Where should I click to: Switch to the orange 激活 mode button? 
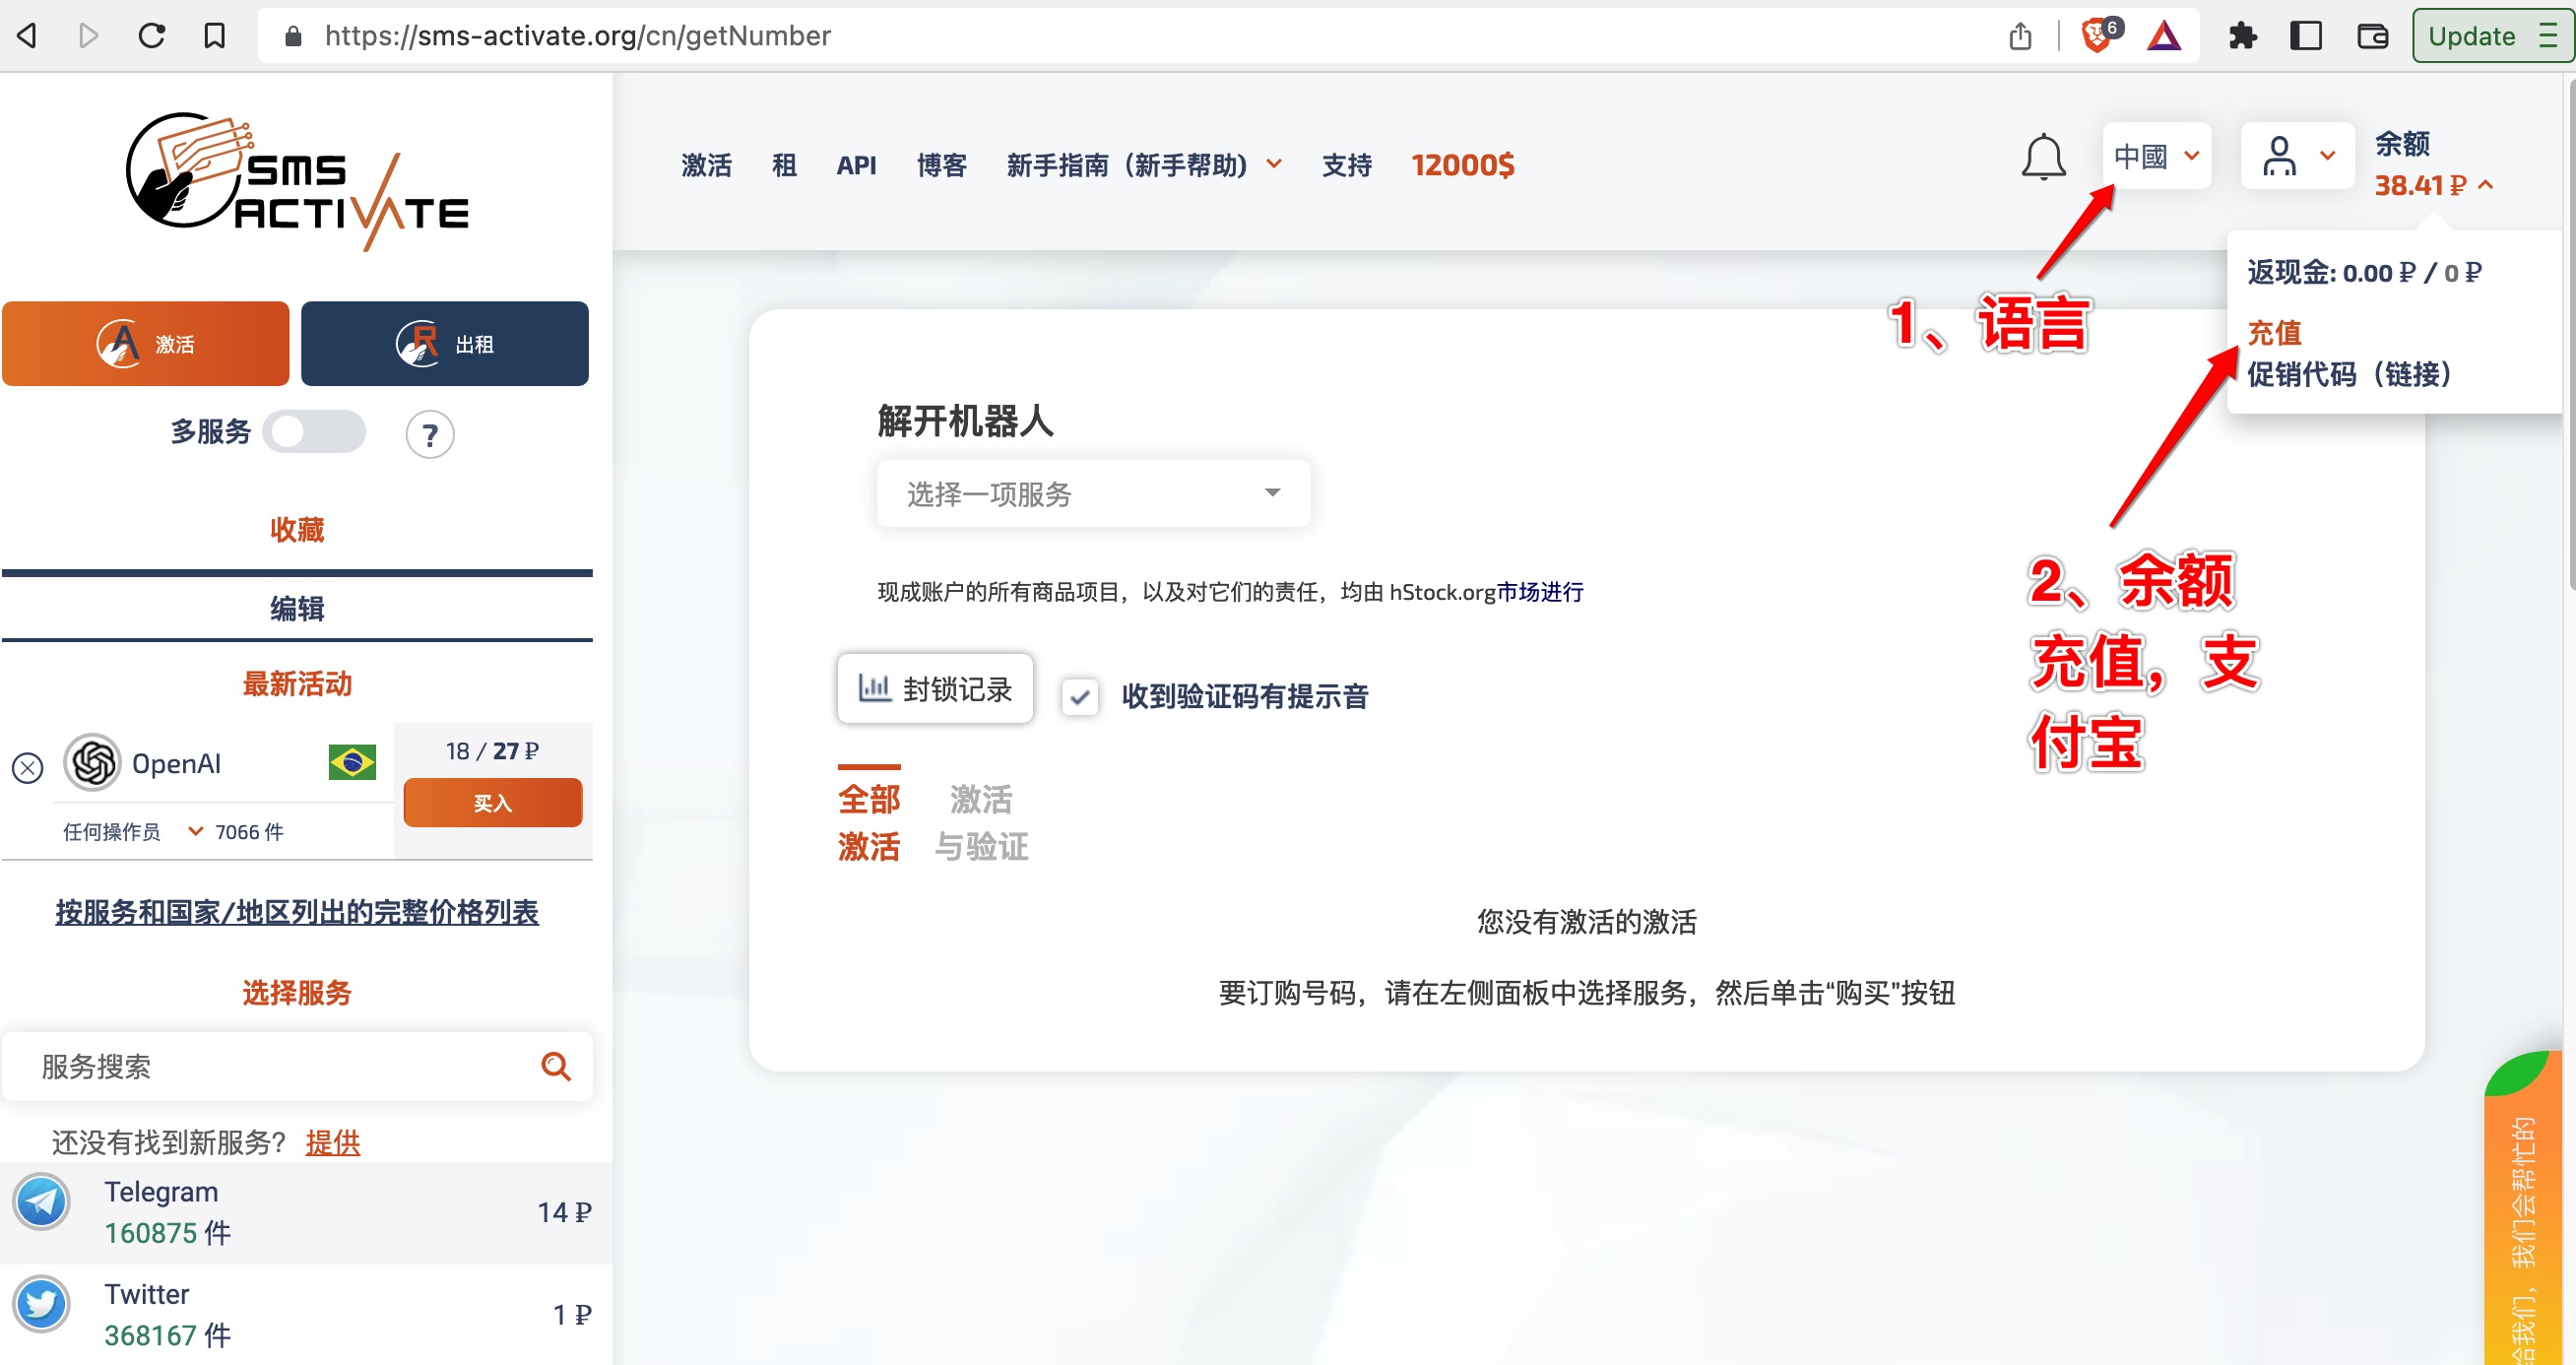[x=146, y=344]
